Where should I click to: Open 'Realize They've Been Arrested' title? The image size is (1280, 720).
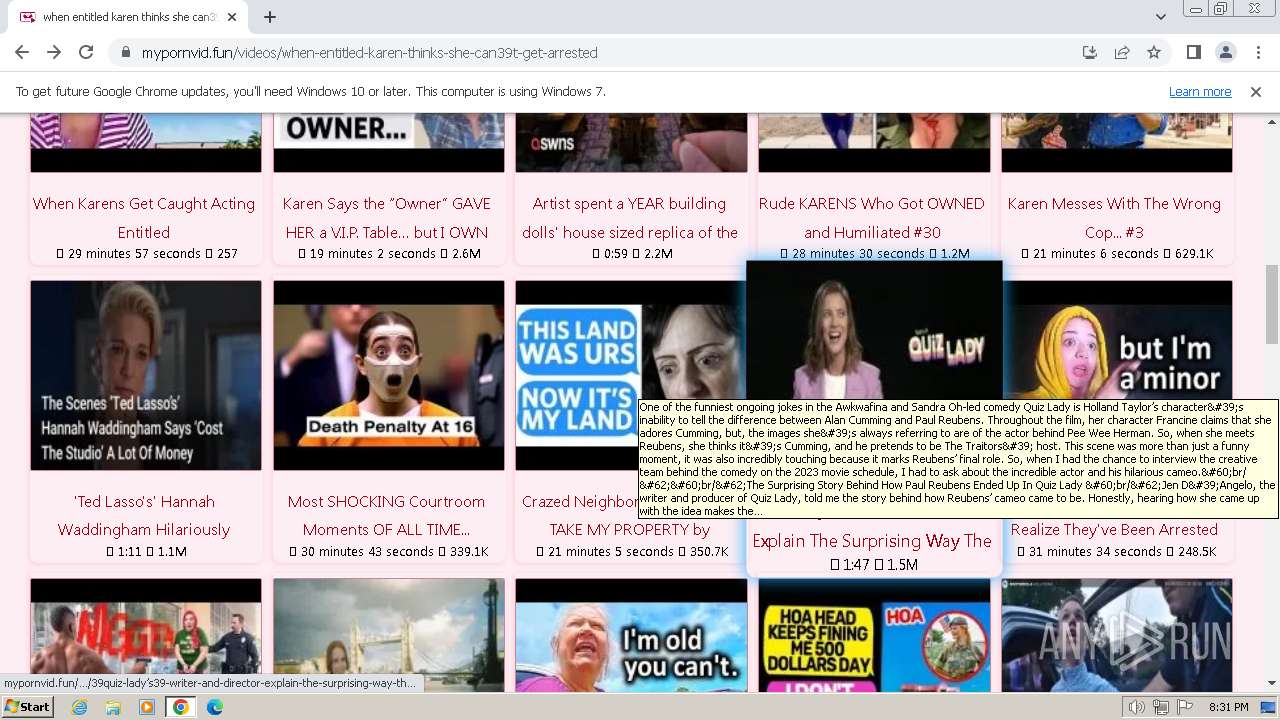point(1114,529)
